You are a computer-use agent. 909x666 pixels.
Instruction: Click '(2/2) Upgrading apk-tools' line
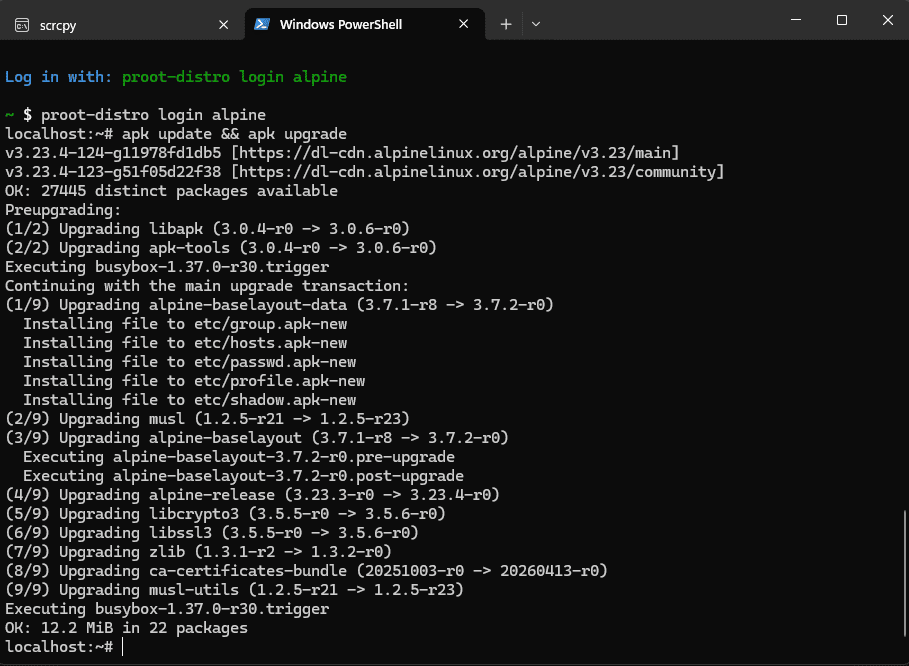coord(221,248)
